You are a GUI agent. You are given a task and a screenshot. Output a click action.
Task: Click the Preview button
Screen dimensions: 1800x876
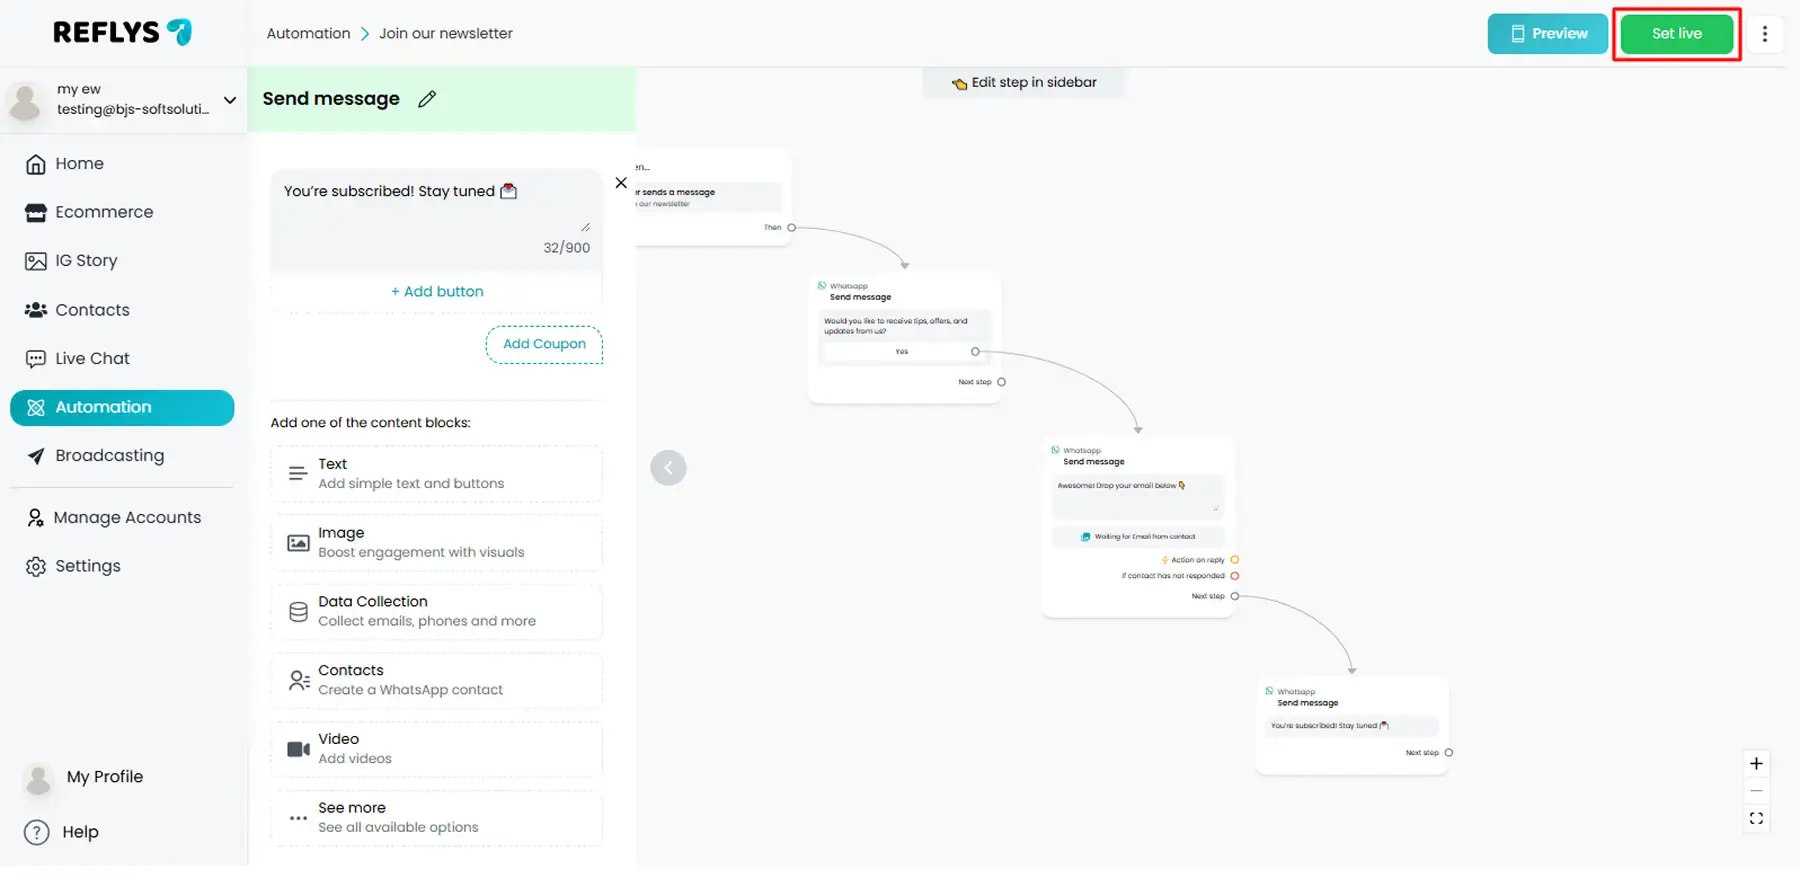pos(1547,34)
